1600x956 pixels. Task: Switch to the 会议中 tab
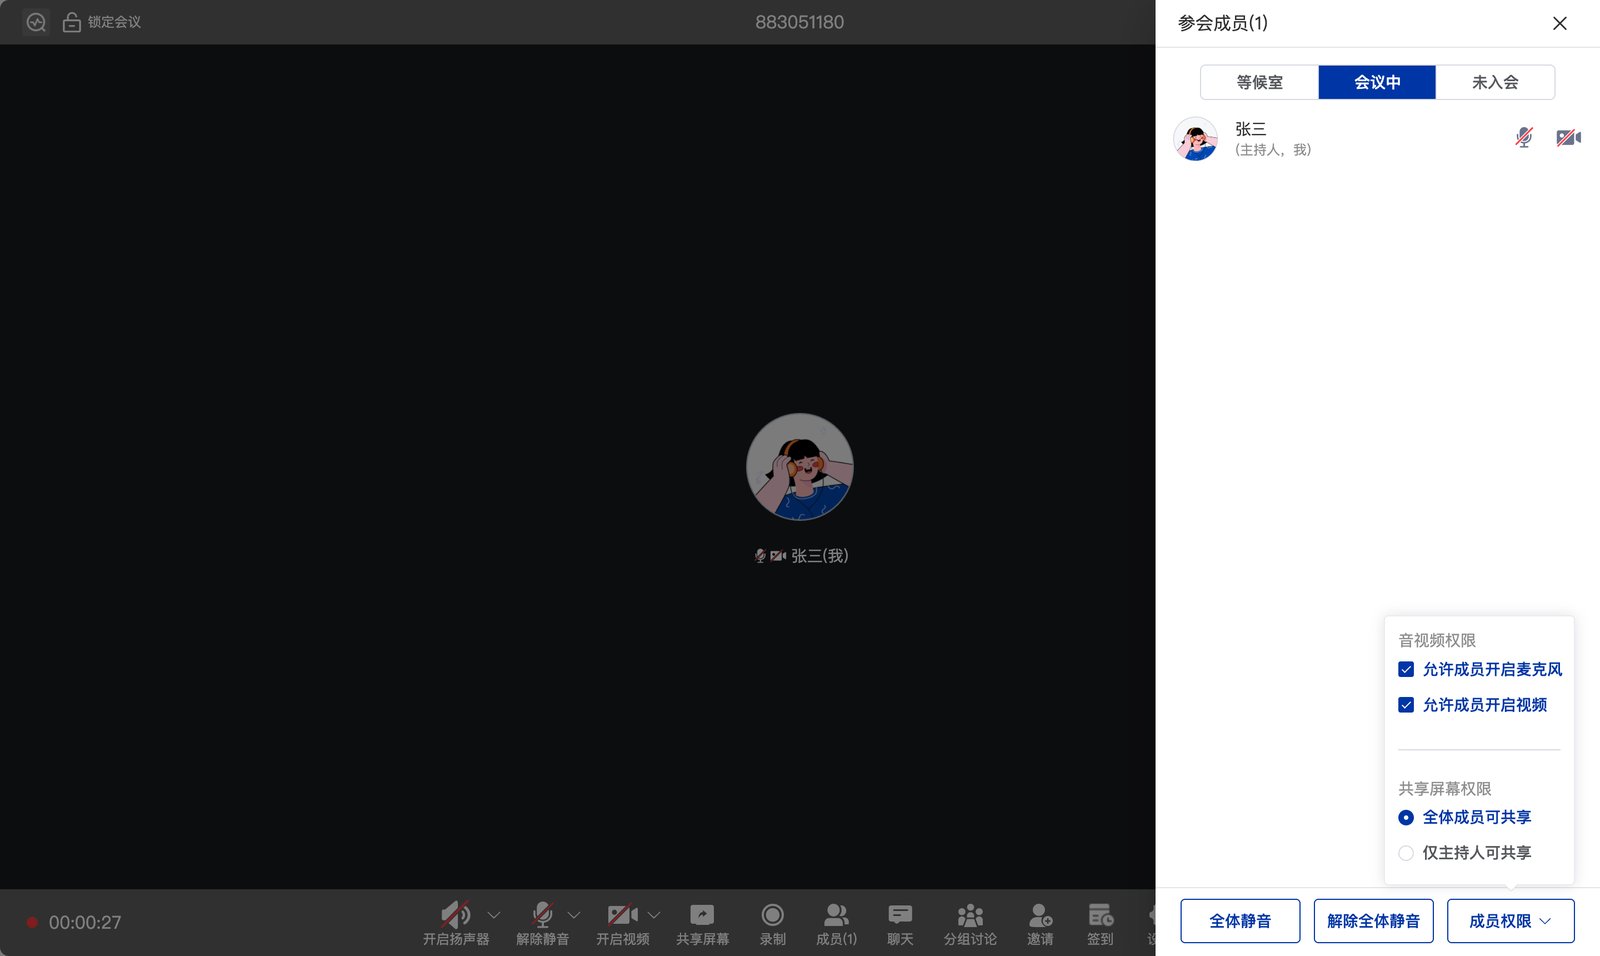[x=1377, y=82]
